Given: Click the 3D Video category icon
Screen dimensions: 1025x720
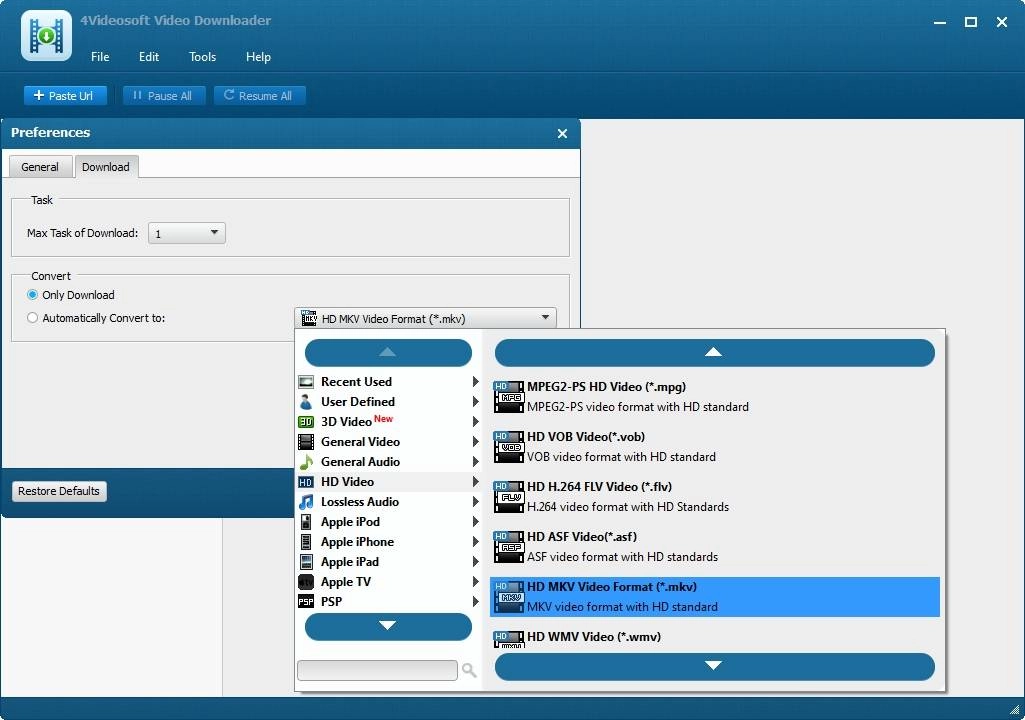Looking at the screenshot, I should click(306, 422).
